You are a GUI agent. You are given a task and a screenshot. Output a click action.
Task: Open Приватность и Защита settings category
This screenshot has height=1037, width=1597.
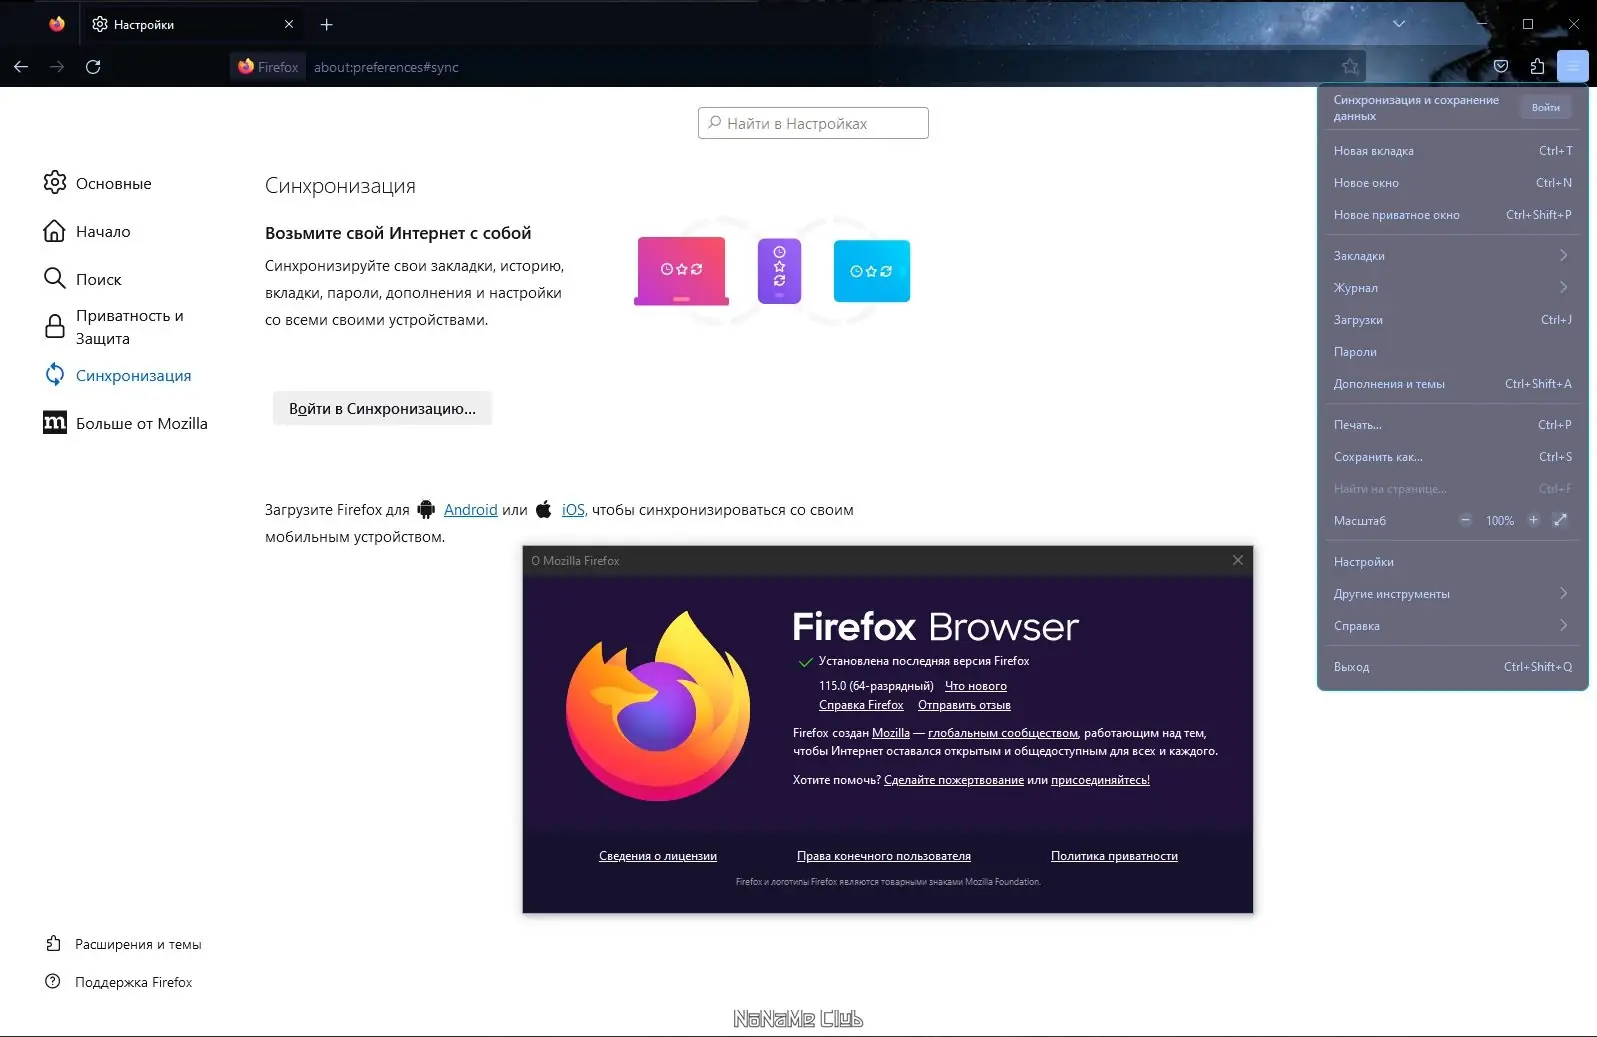(114, 327)
